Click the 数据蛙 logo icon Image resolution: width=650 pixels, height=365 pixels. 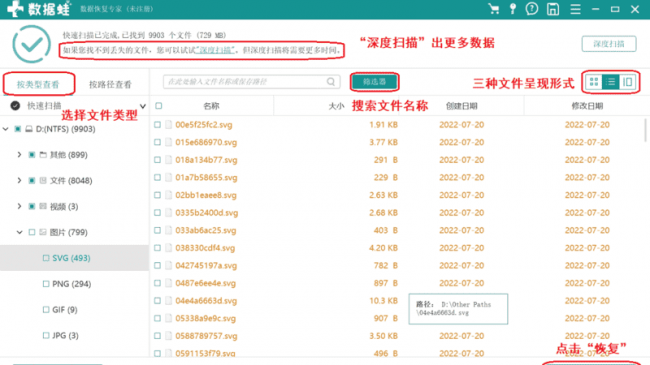[16, 9]
